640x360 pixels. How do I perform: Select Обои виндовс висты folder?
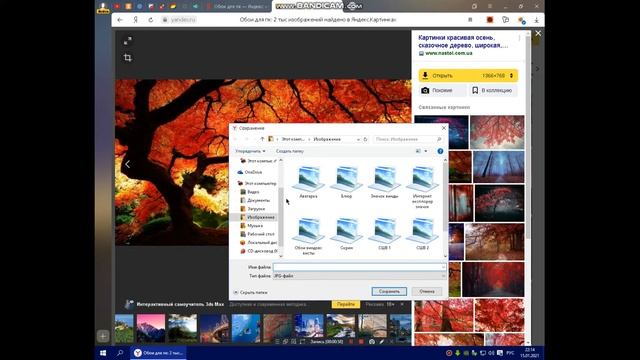pos(308,236)
